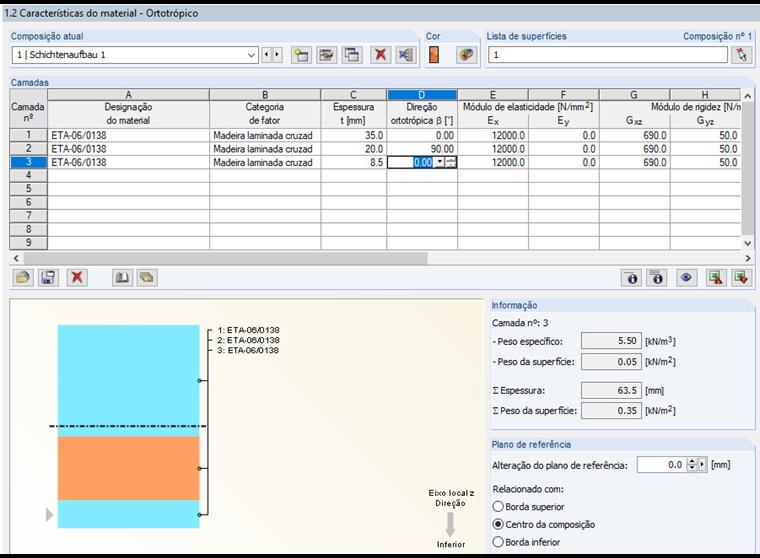Open the color palette settings icon
760x558 pixels.
tap(466, 55)
